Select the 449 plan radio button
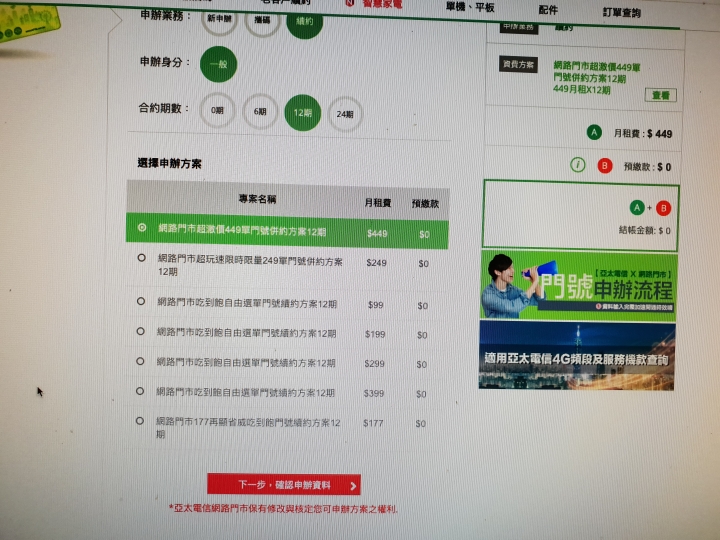The width and height of the screenshot is (720, 540). coord(142,227)
